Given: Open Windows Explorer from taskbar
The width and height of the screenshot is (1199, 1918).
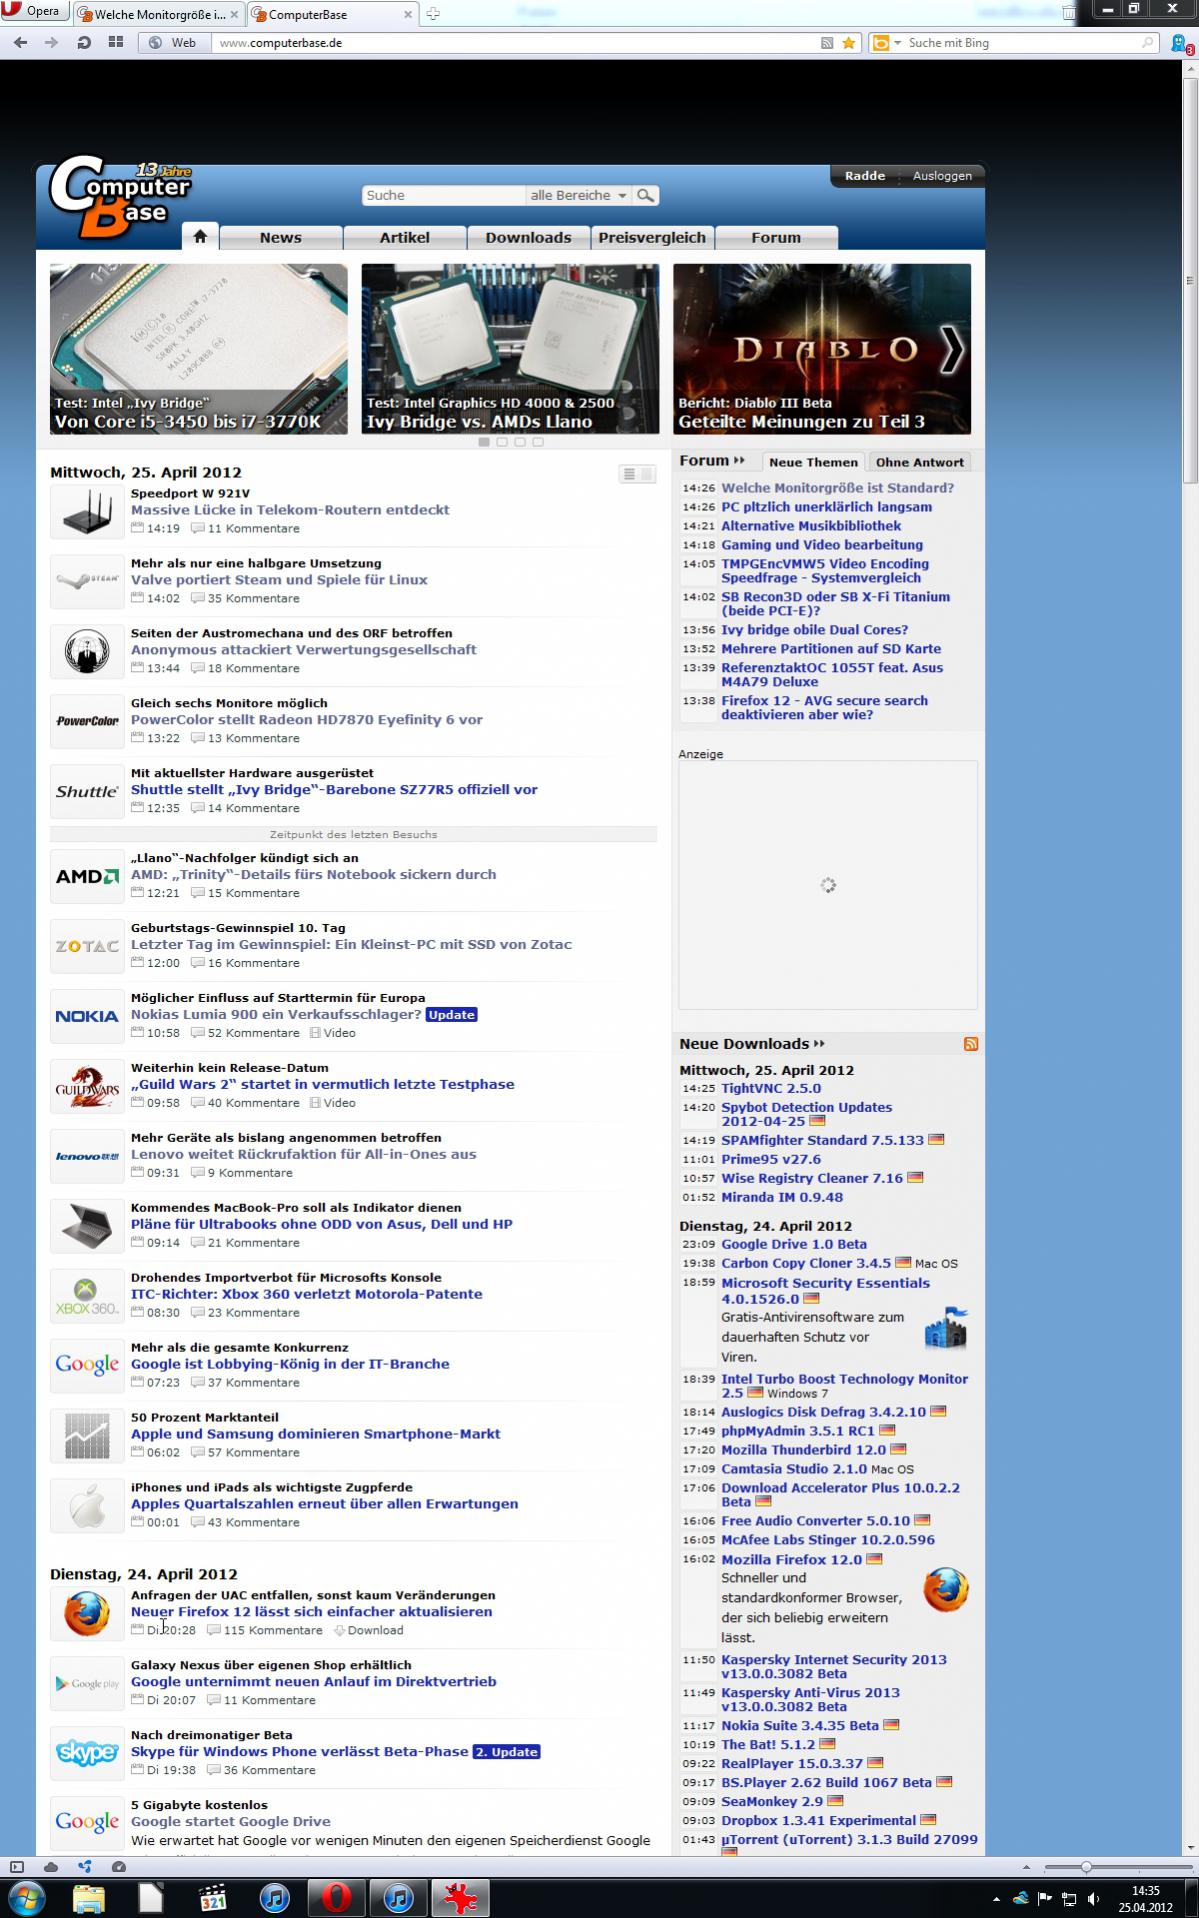Looking at the screenshot, I should (89, 1898).
